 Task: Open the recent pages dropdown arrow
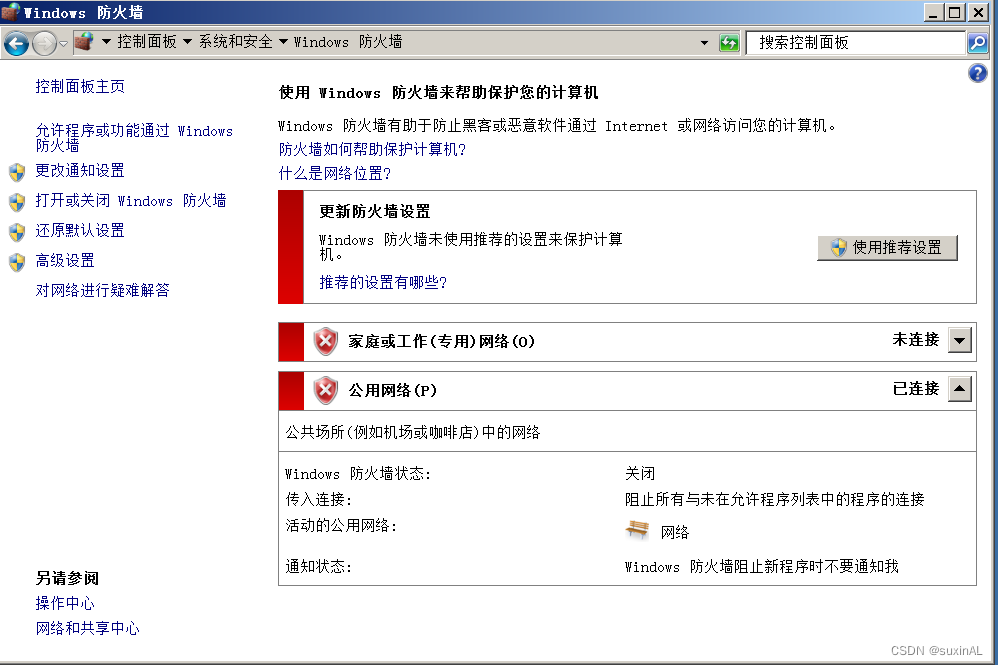click(63, 44)
